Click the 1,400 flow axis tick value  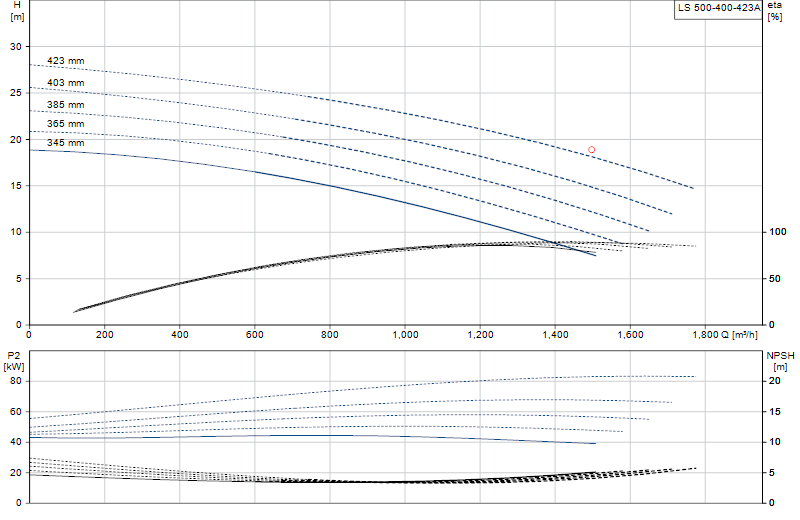555,335
